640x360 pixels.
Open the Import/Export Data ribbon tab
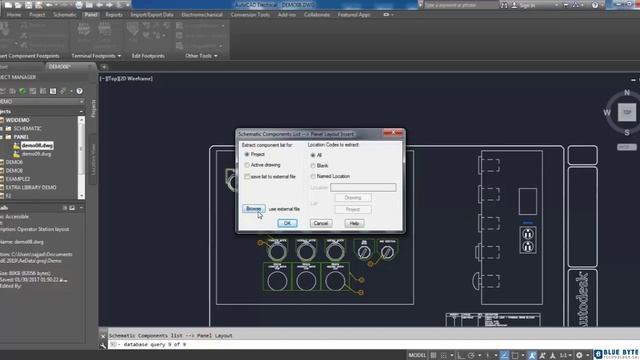point(152,15)
